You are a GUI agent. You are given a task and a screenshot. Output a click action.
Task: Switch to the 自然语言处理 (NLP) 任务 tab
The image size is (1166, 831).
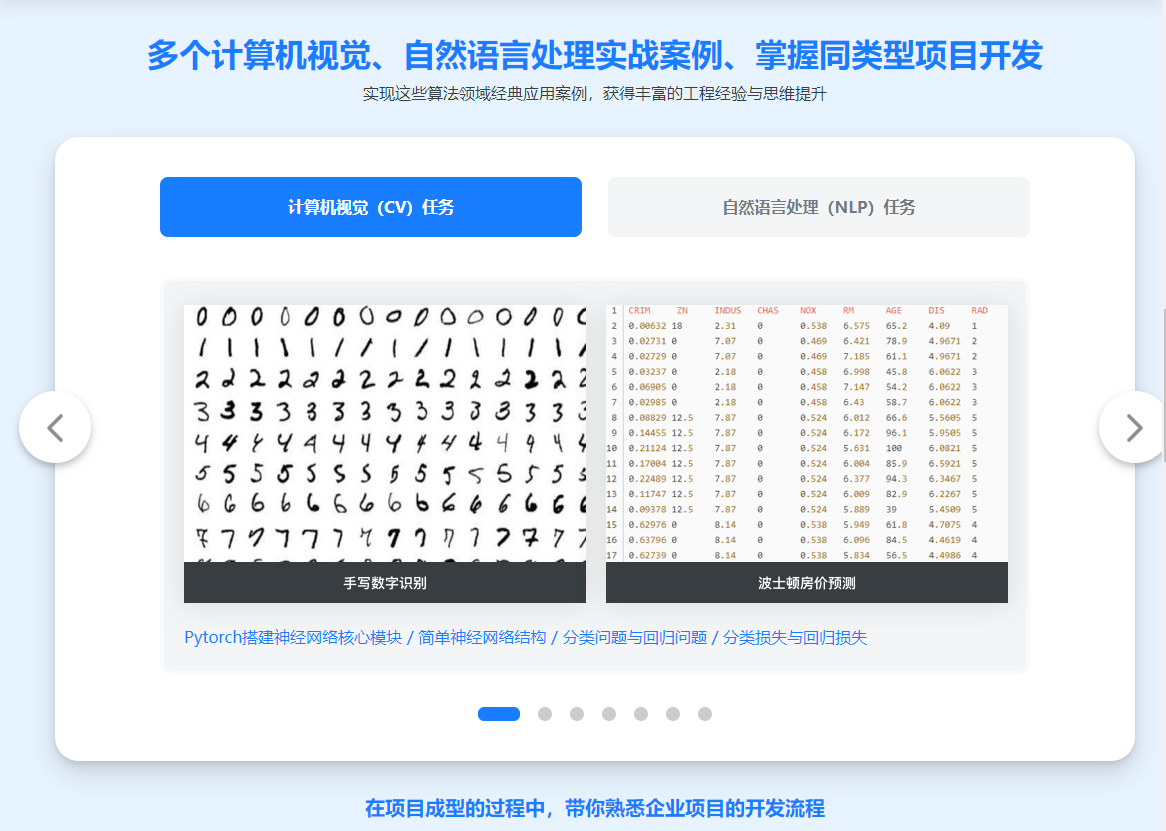tap(818, 207)
